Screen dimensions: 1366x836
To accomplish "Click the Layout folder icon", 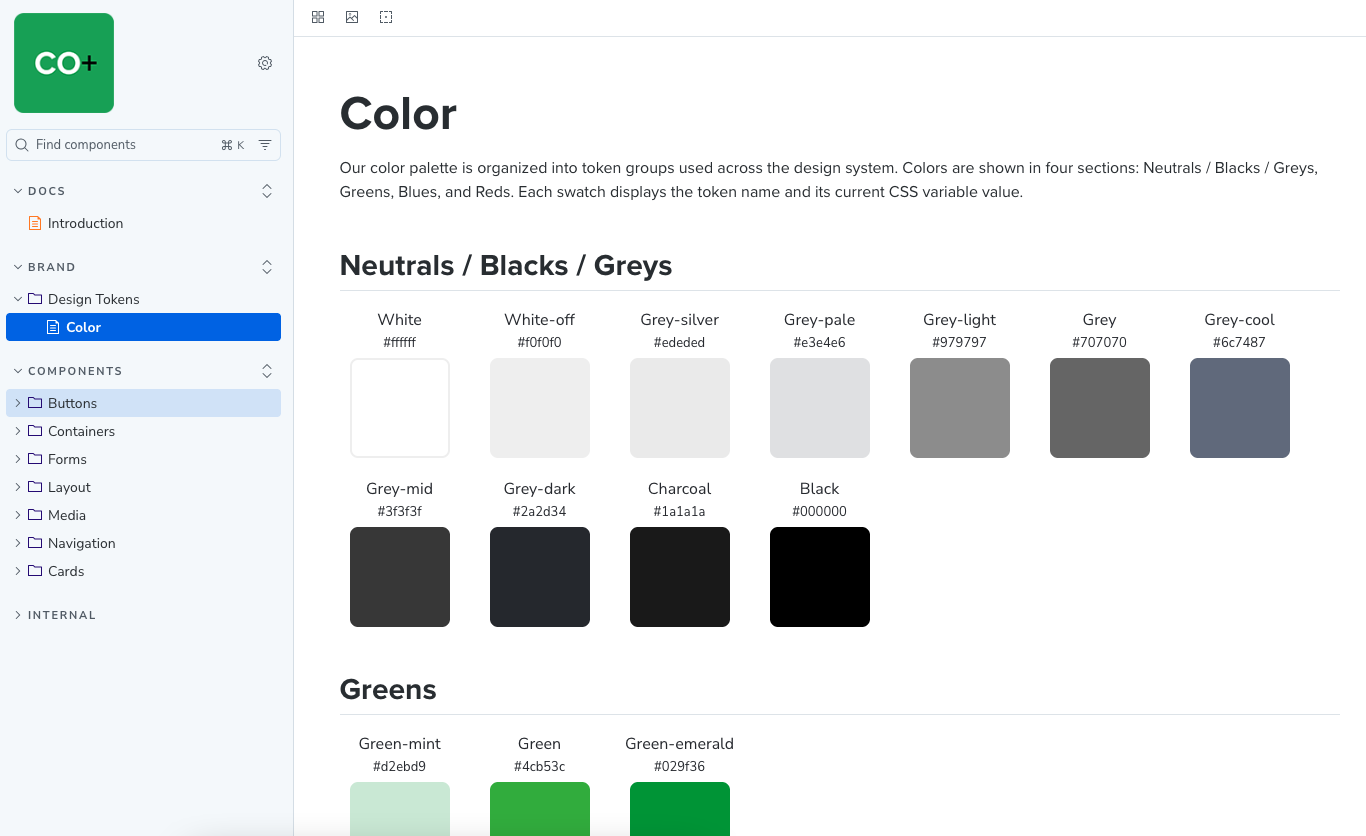I will [36, 487].
